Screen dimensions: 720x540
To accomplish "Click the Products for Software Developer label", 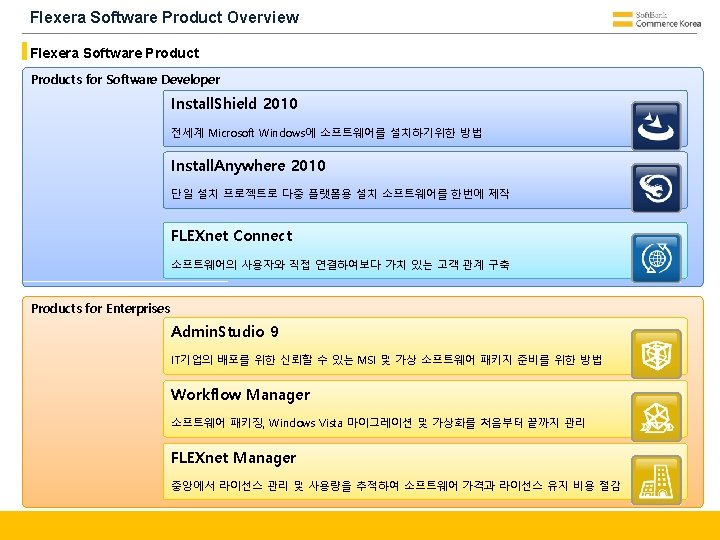I will (x=125, y=79).
